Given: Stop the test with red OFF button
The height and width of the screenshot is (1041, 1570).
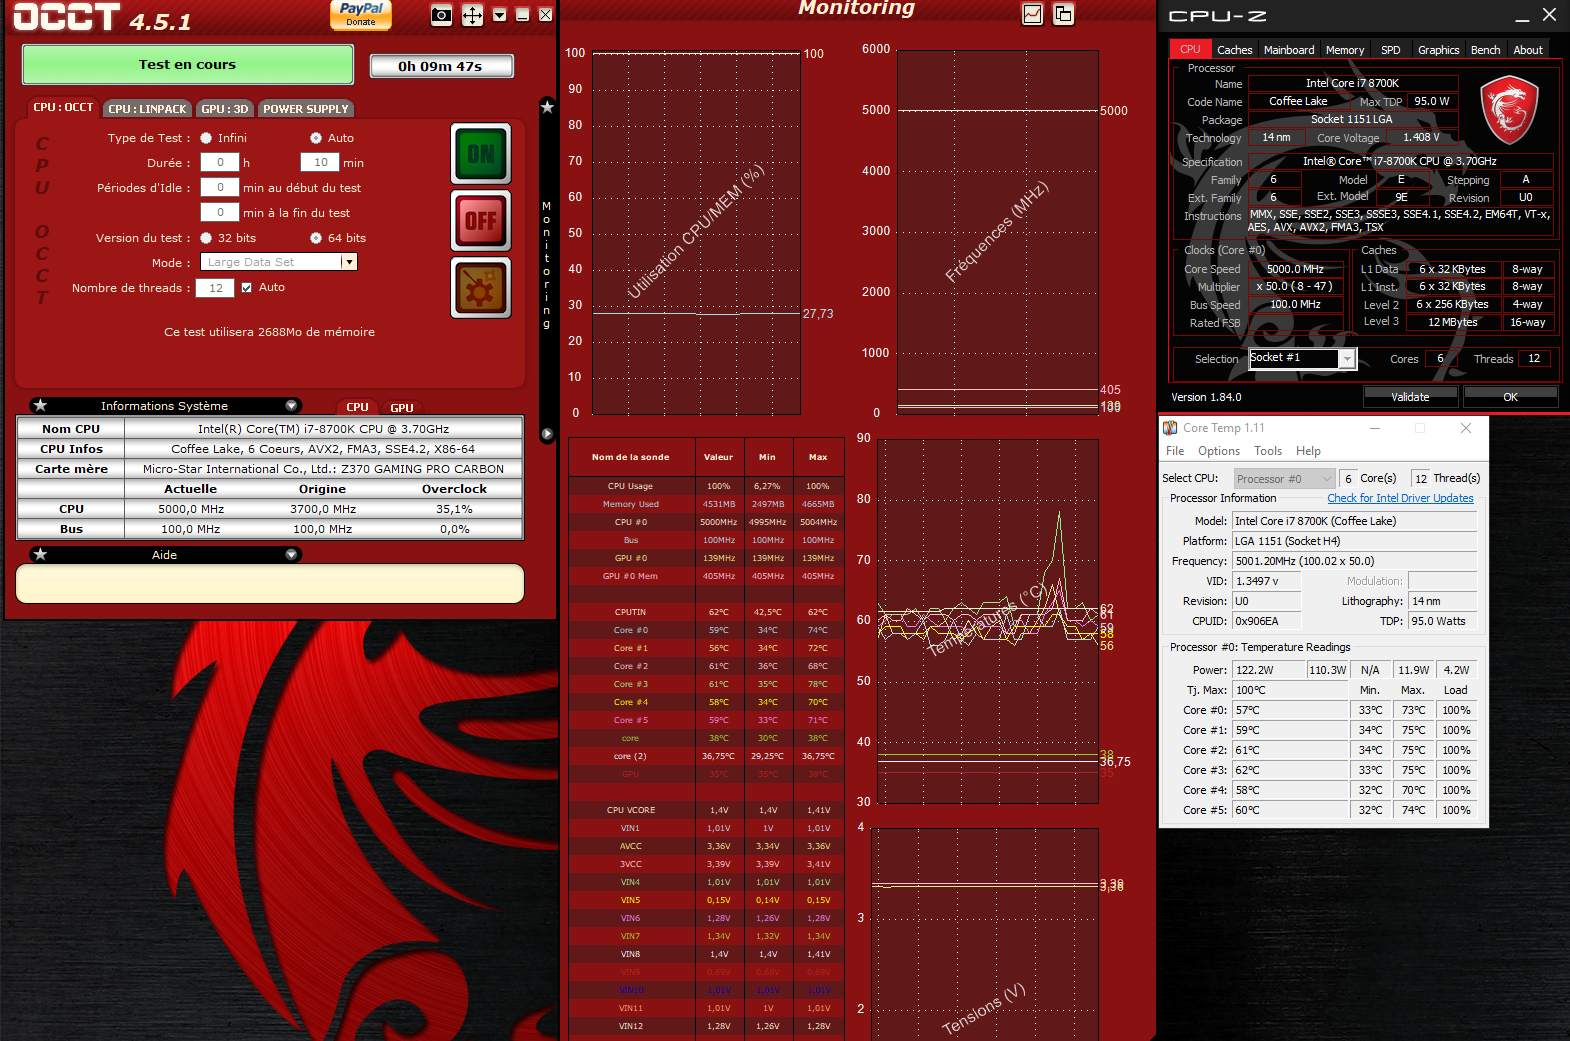Looking at the screenshot, I should click(481, 221).
